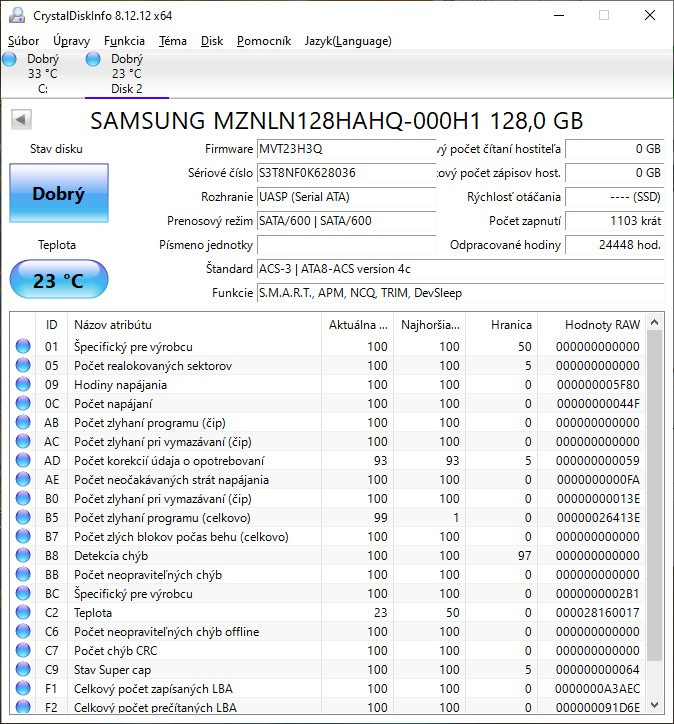Select Počet neočakávaných strát napájania row

tap(328, 479)
